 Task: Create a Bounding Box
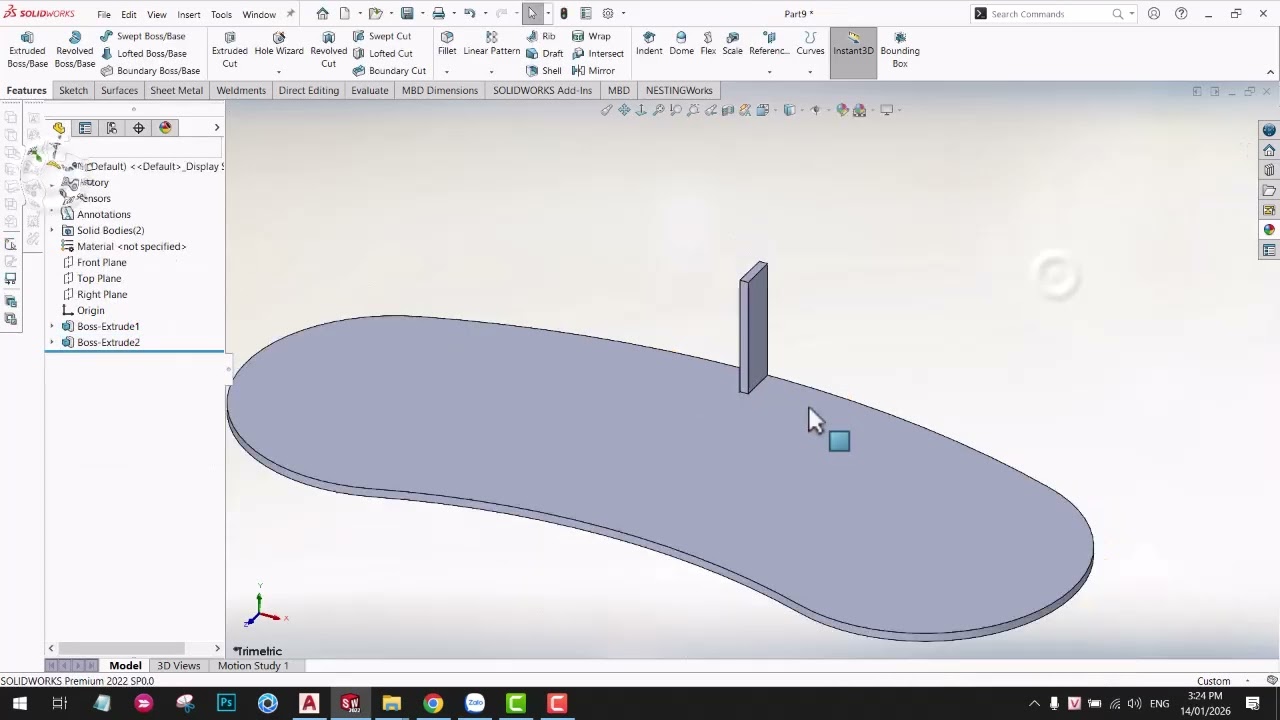click(900, 50)
